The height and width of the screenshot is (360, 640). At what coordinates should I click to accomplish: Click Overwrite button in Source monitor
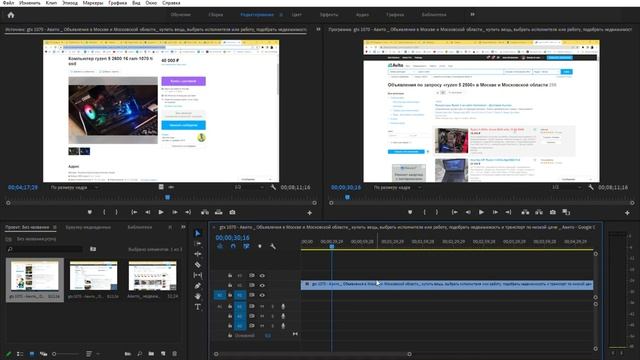(219, 212)
